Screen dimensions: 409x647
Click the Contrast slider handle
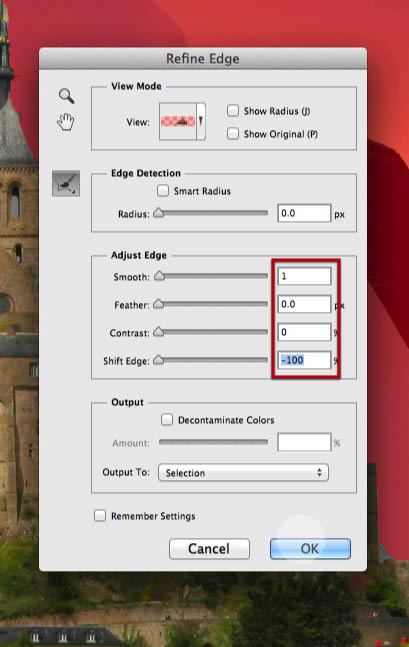[x=158, y=332]
